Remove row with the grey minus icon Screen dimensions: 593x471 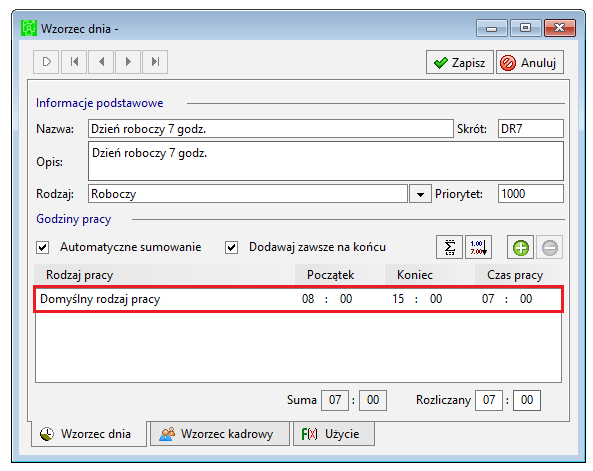pos(550,248)
